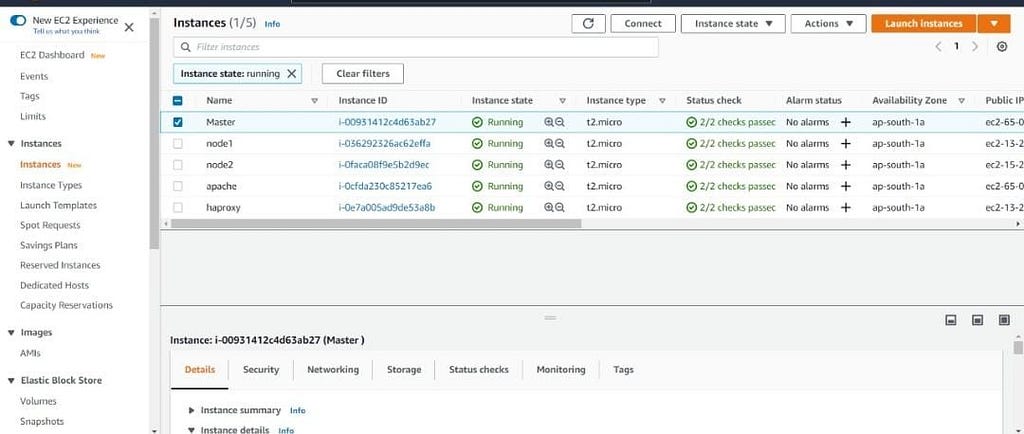Viewport: 1024px width, 434px height.
Task: Collapse the Instance details section
Action: (x=191, y=430)
